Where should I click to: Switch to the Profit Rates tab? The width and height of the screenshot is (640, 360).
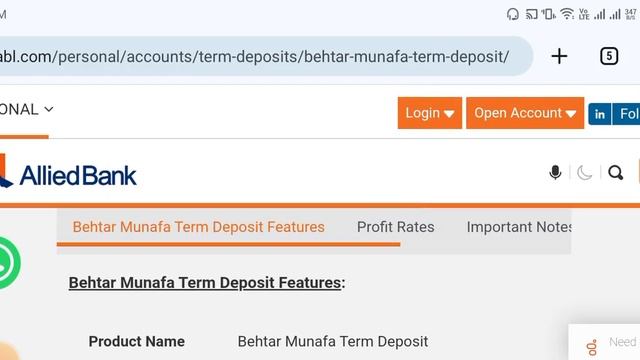click(x=396, y=227)
